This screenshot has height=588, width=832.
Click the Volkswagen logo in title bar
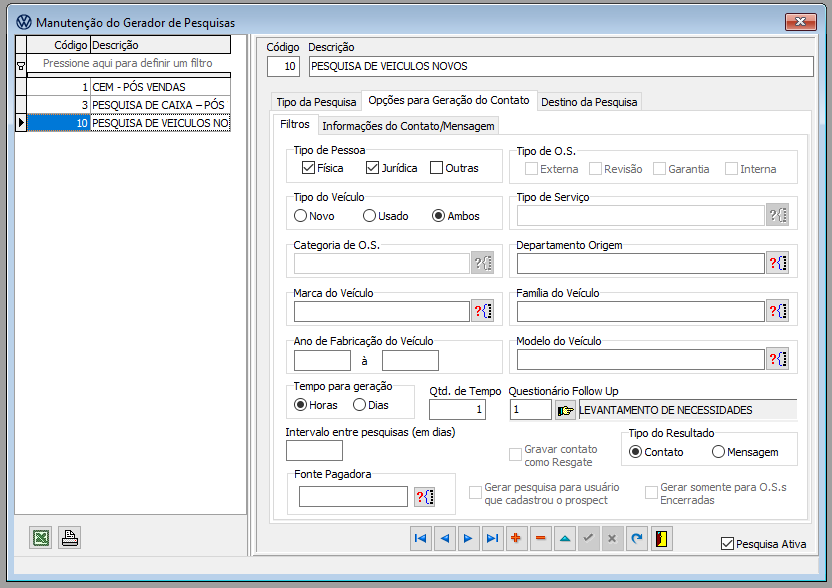[x=24, y=22]
